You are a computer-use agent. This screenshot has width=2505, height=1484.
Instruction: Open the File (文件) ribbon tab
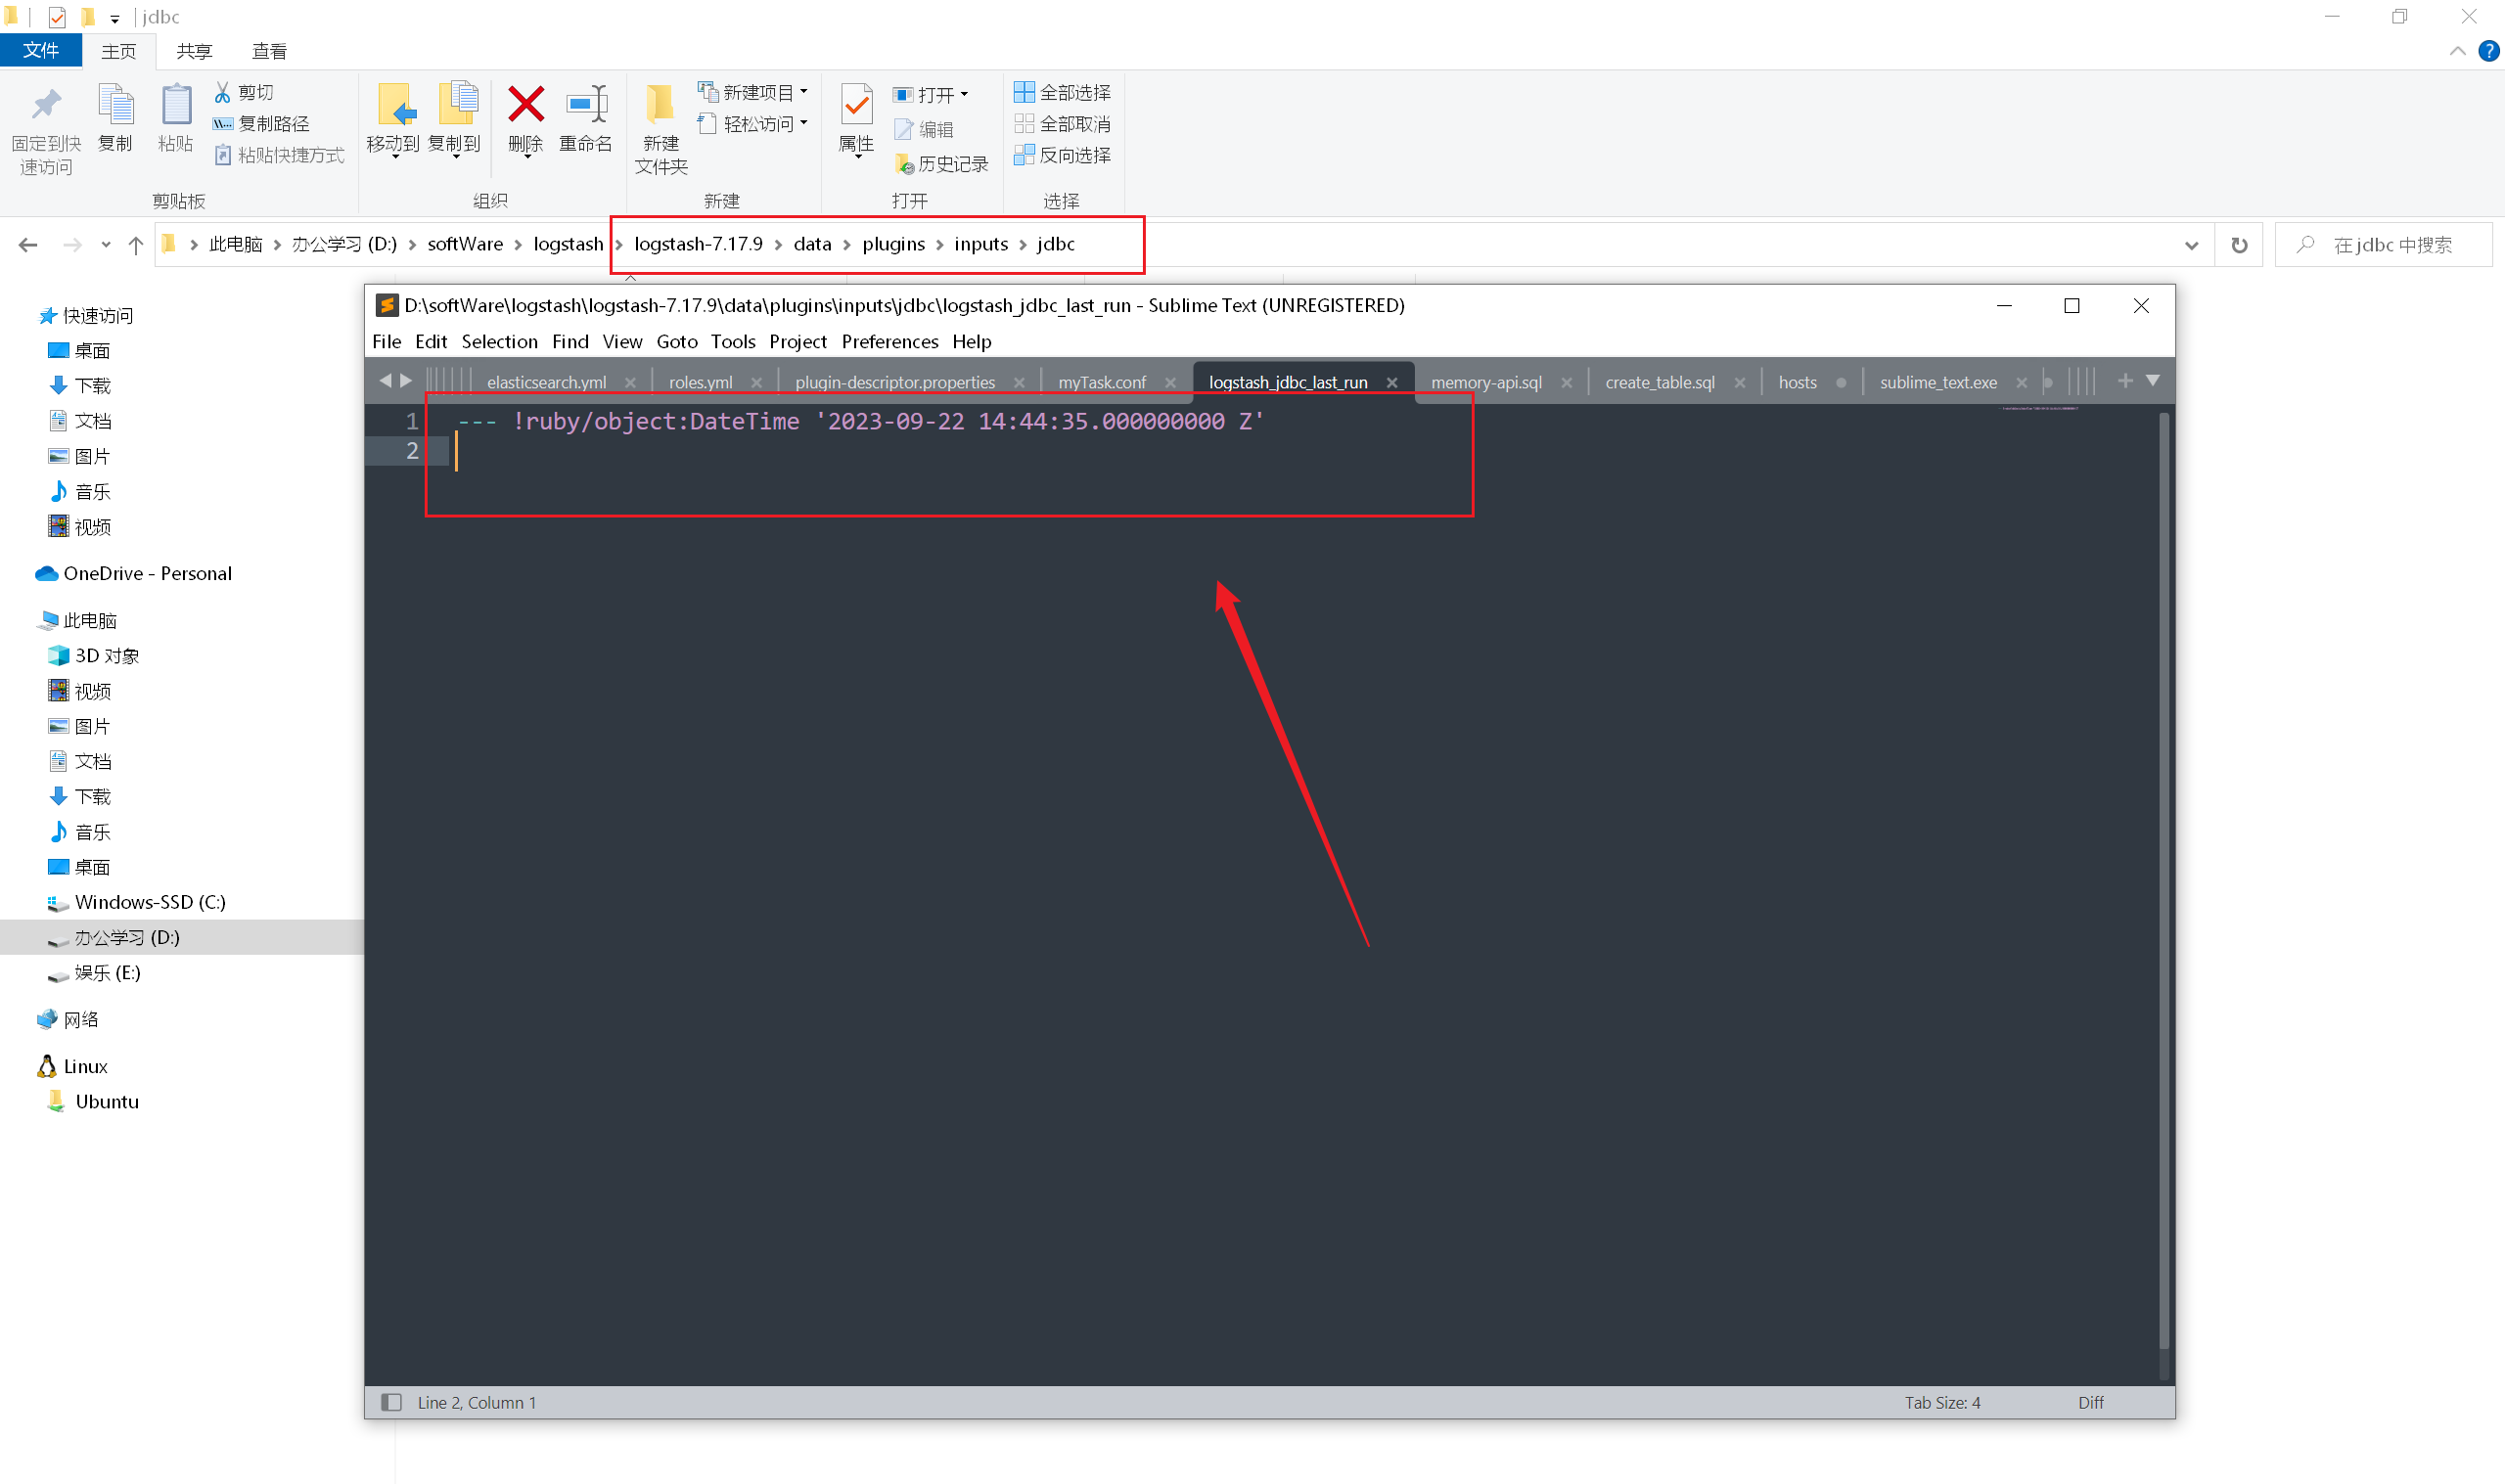[x=41, y=51]
